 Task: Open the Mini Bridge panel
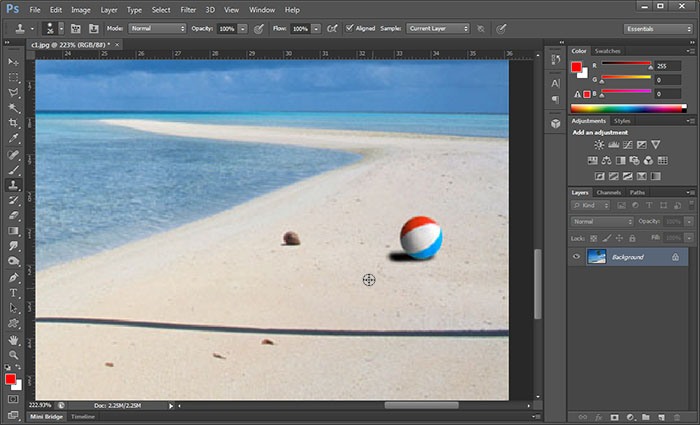[x=45, y=416]
